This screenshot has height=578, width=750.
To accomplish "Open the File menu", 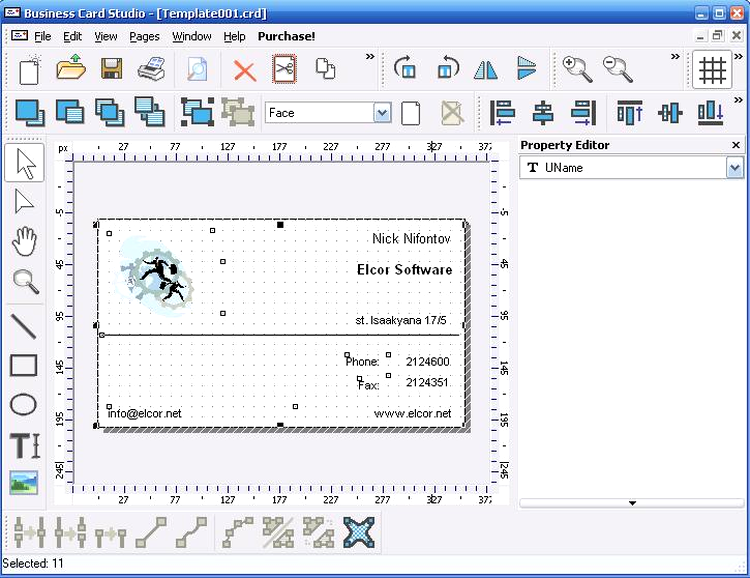I will (x=43, y=36).
